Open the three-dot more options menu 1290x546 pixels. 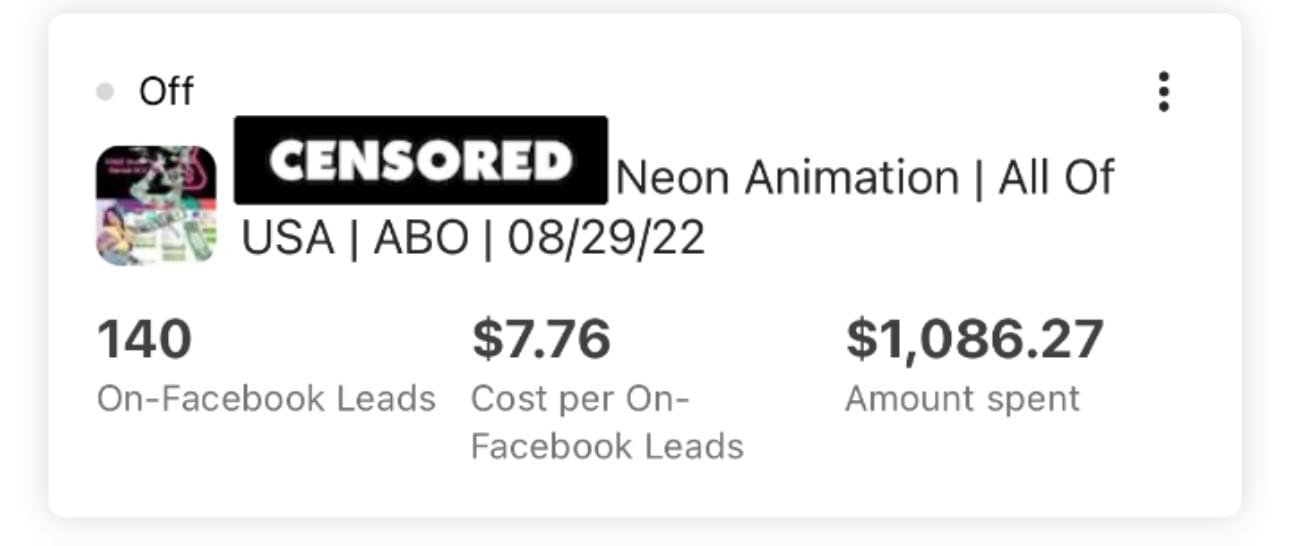(x=1163, y=92)
